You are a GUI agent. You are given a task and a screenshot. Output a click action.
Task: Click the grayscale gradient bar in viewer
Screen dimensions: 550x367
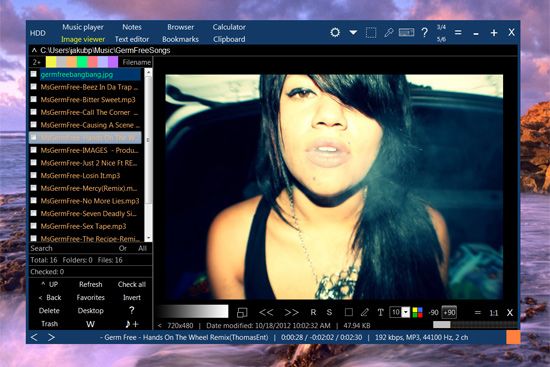[x=193, y=312]
